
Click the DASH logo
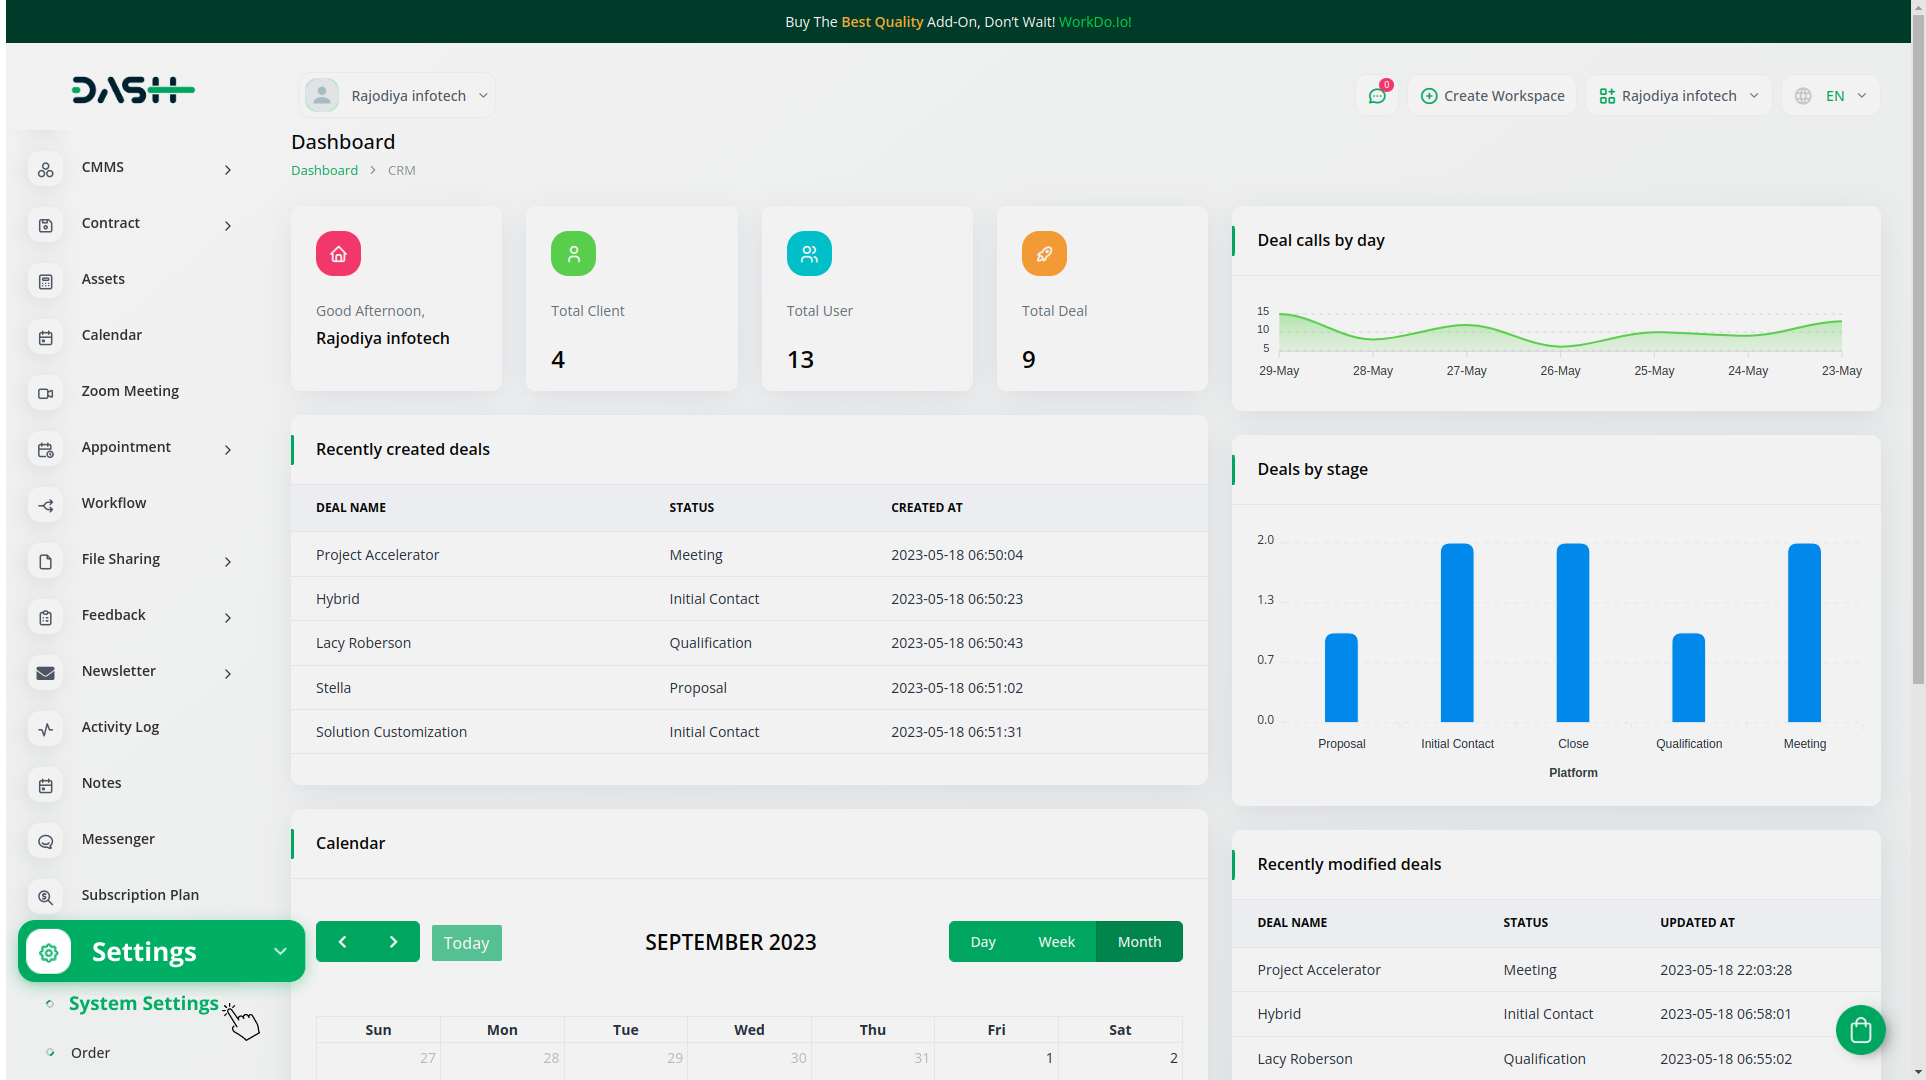point(133,91)
